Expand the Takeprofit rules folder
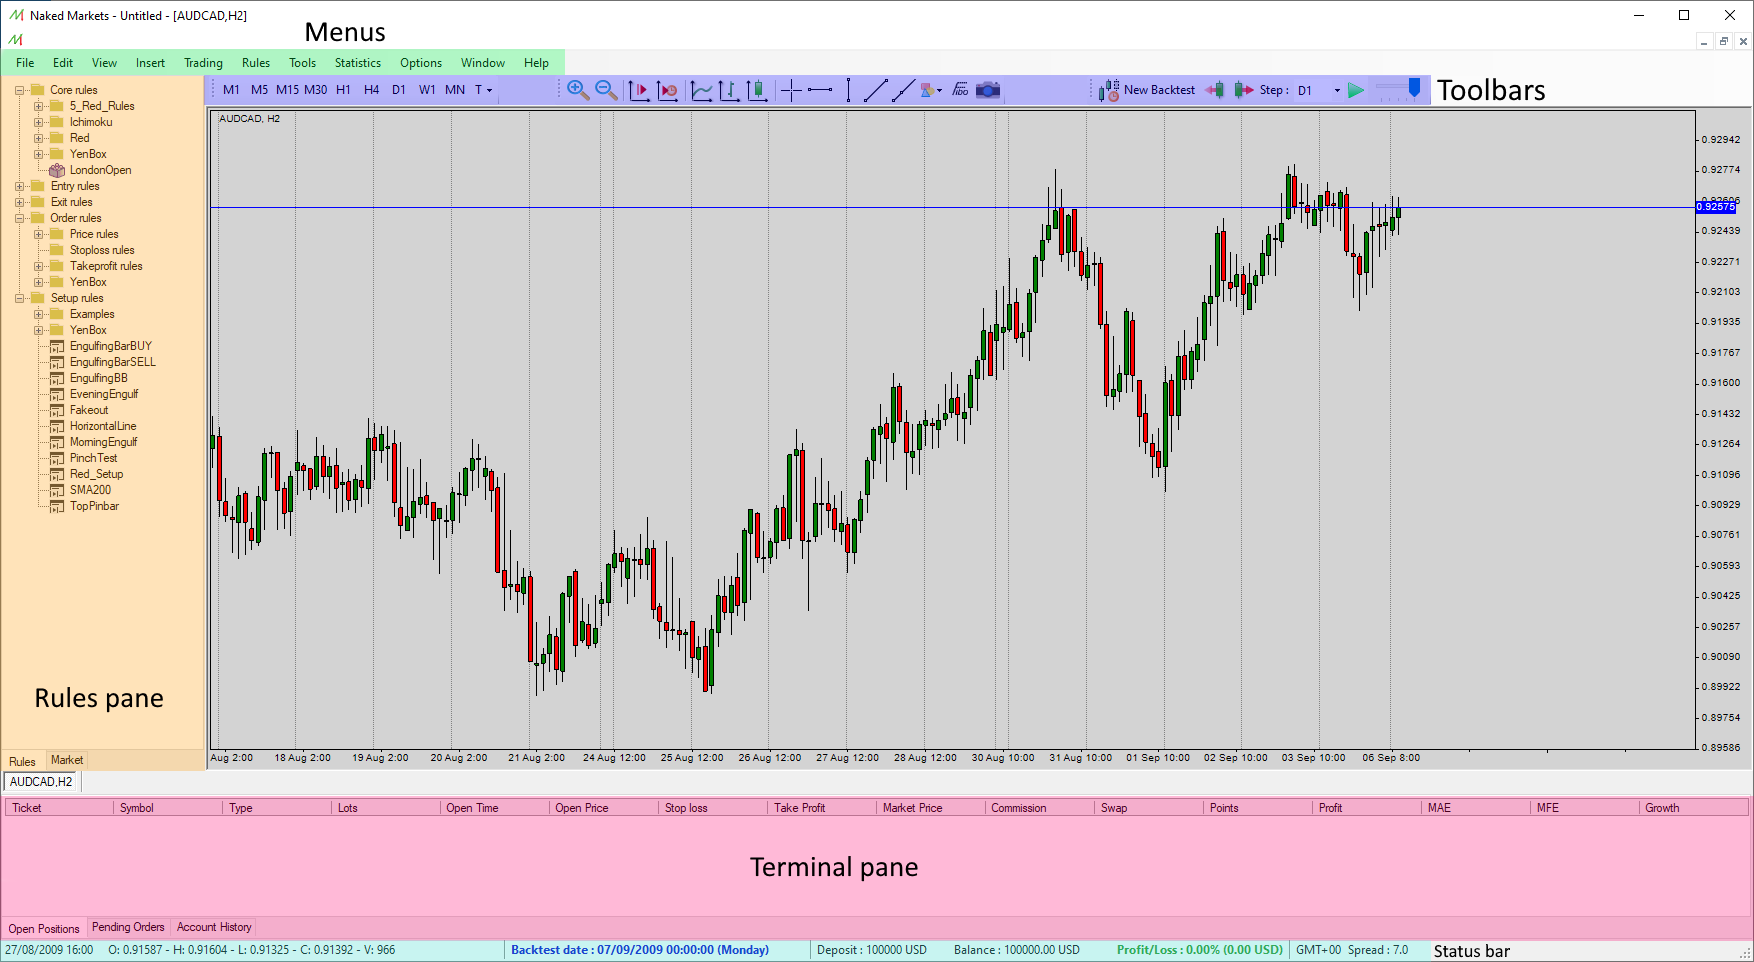Screen dimensions: 1754x962 click(38, 266)
